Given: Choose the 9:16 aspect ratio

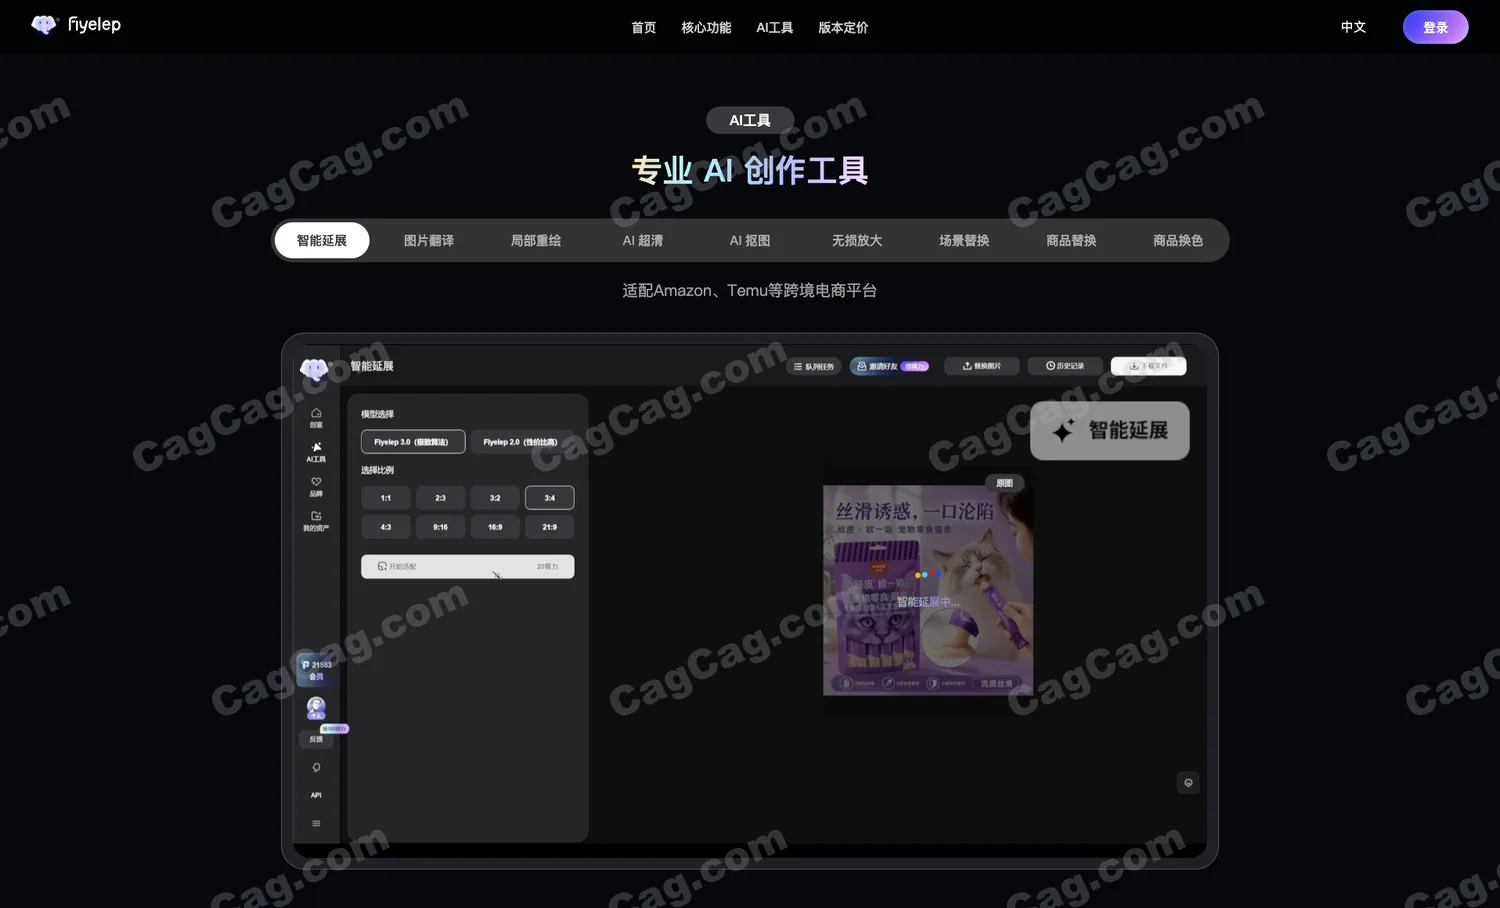Looking at the screenshot, I should 440,527.
